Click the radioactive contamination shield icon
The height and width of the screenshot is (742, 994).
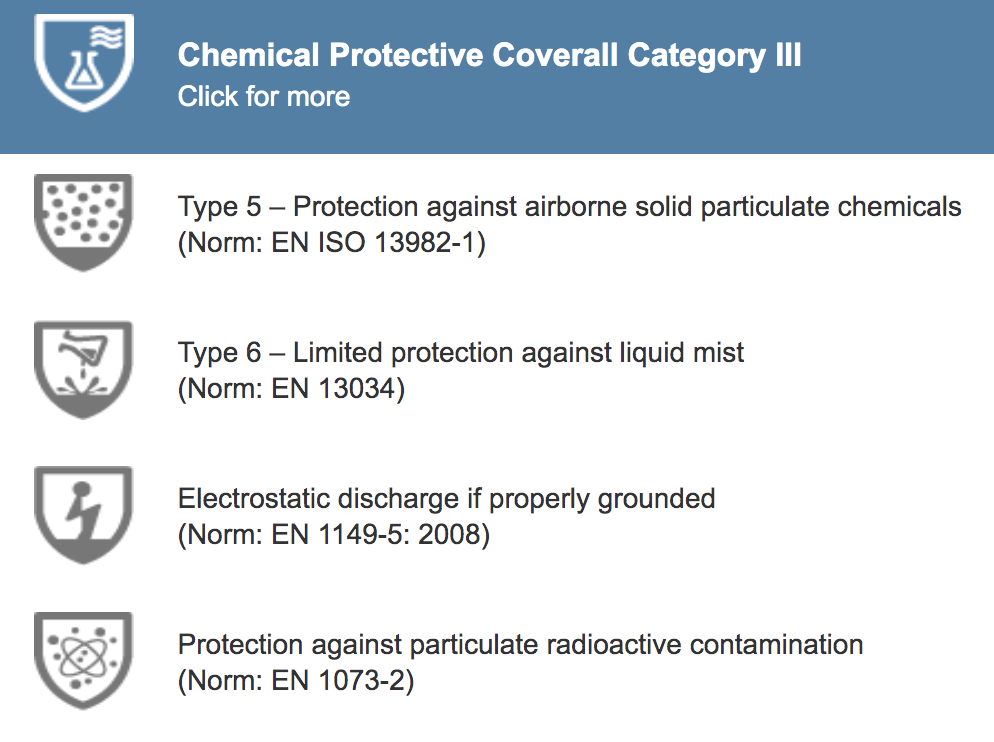click(84, 660)
